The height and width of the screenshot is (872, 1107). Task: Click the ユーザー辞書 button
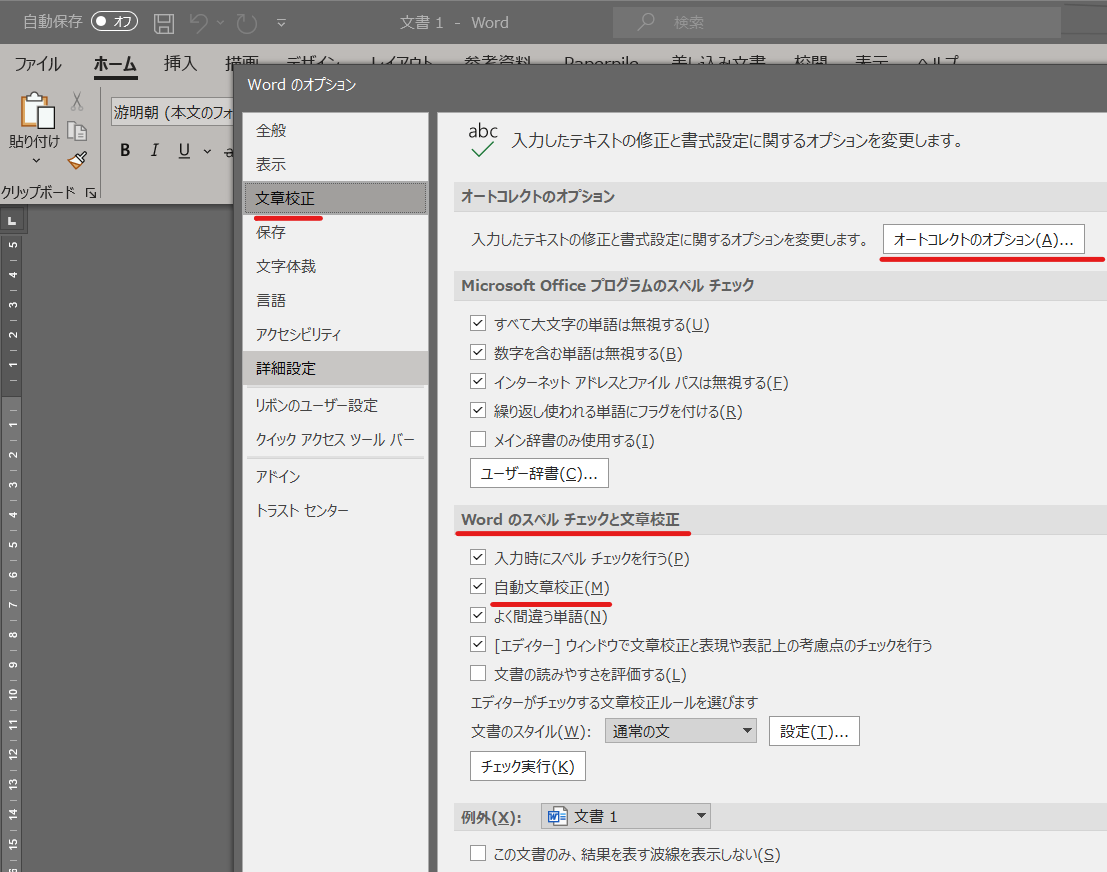click(x=539, y=473)
